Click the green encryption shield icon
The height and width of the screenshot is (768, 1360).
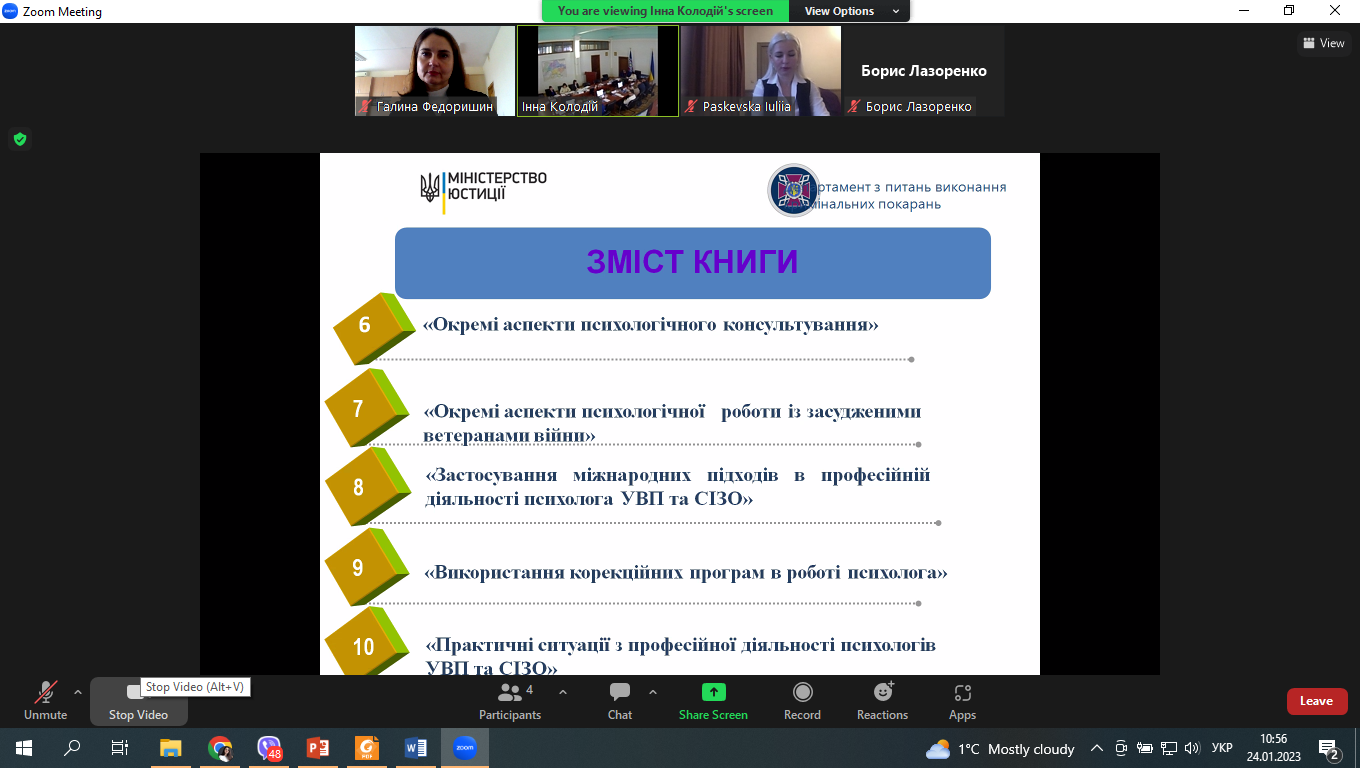tap(19, 139)
